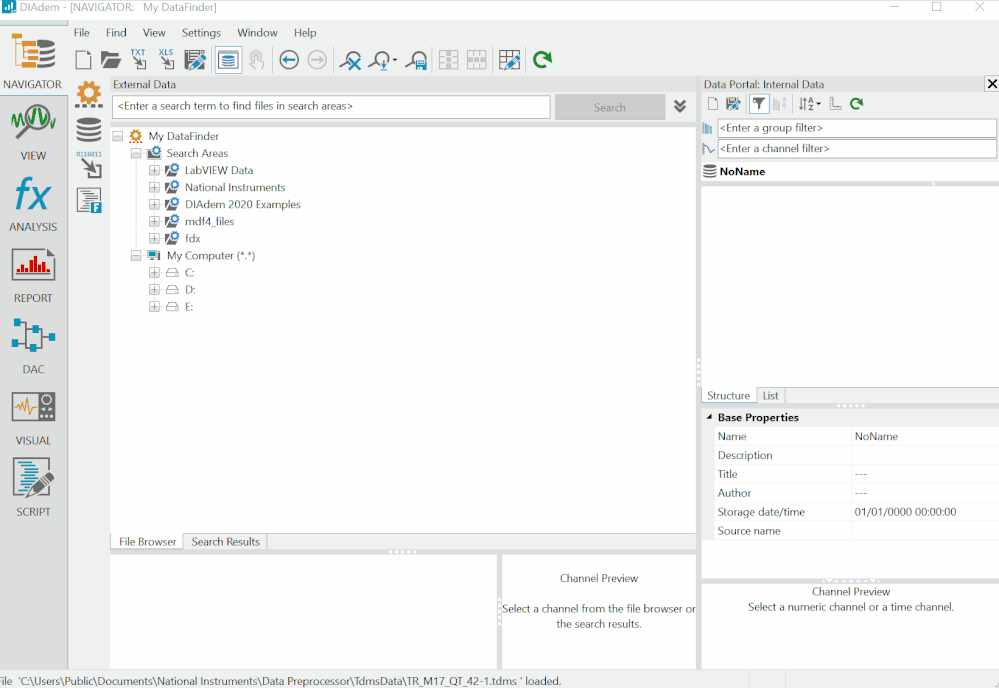Expand the E: drive node
The image size is (999, 688).
pos(154,306)
